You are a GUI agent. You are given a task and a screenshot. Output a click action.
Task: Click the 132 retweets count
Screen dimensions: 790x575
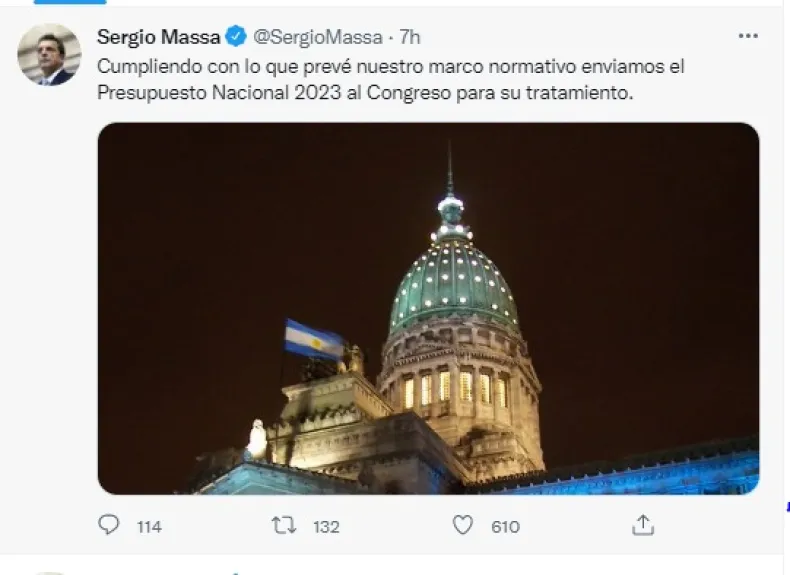pos(326,527)
